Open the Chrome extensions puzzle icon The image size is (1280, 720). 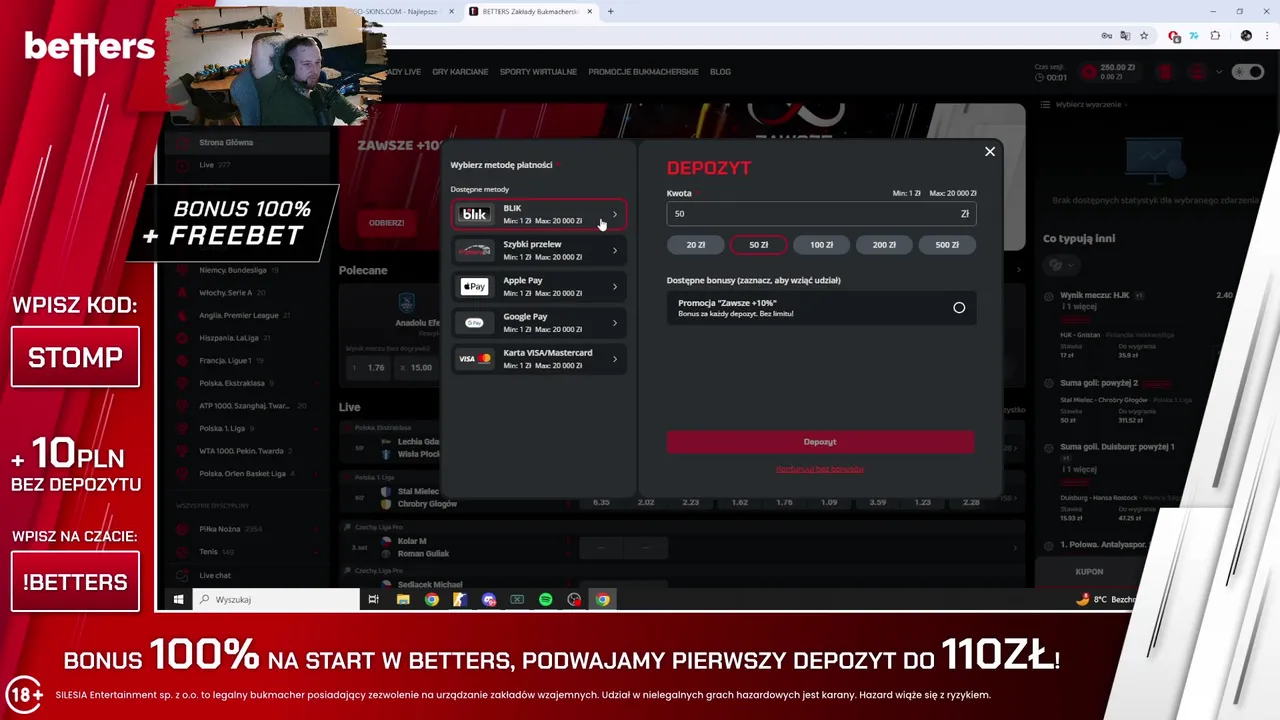[x=1215, y=36]
